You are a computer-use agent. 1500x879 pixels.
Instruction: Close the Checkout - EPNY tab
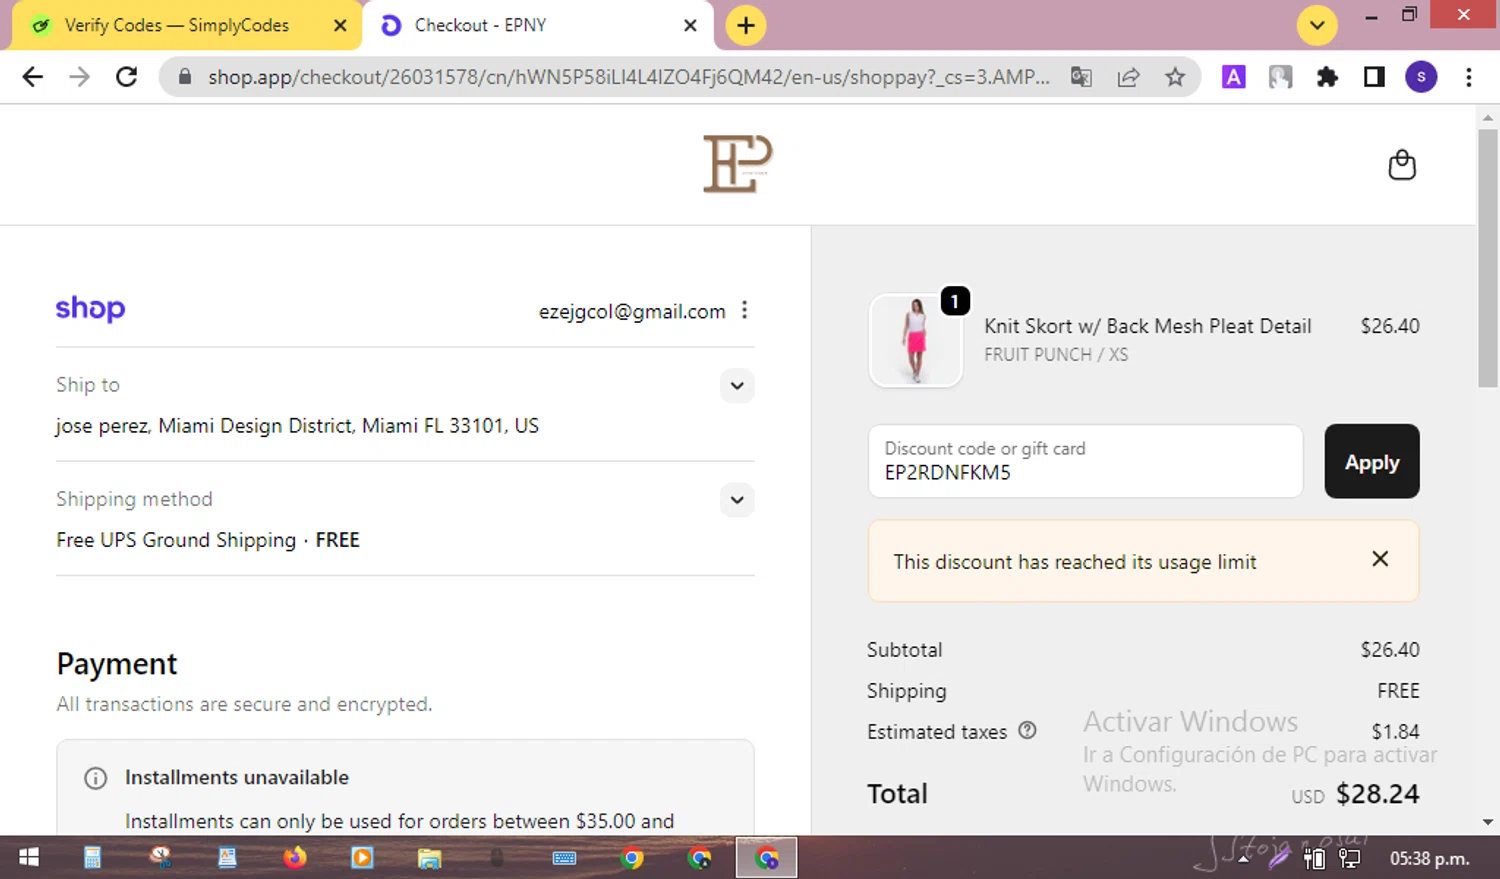[690, 25]
